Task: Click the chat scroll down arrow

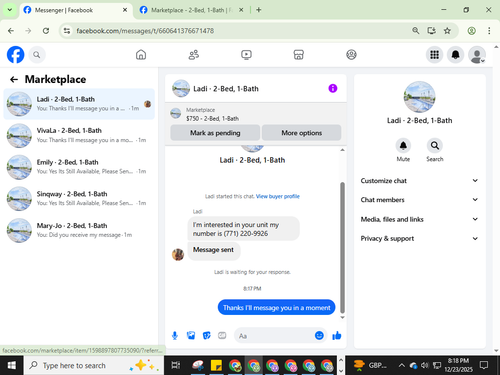Action: pos(342,317)
